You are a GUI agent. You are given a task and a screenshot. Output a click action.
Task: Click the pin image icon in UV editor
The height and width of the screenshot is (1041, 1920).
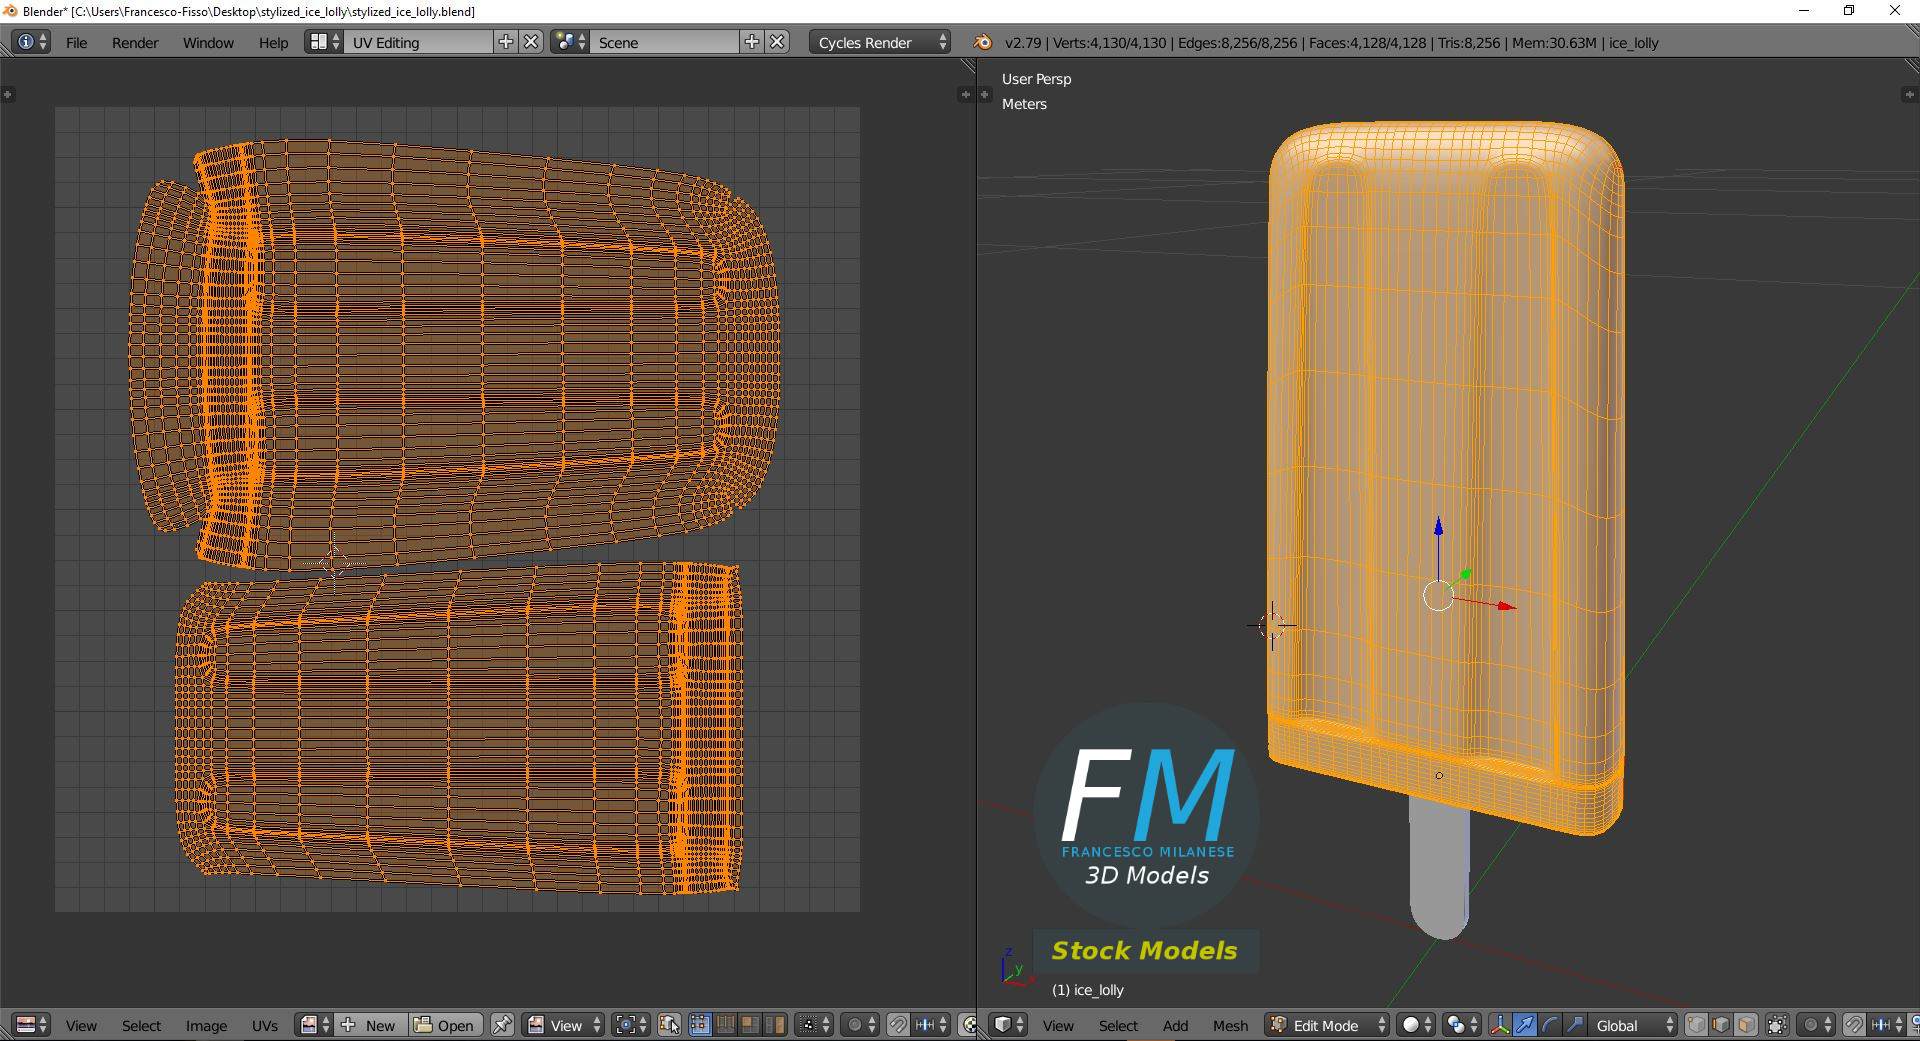click(x=503, y=1025)
